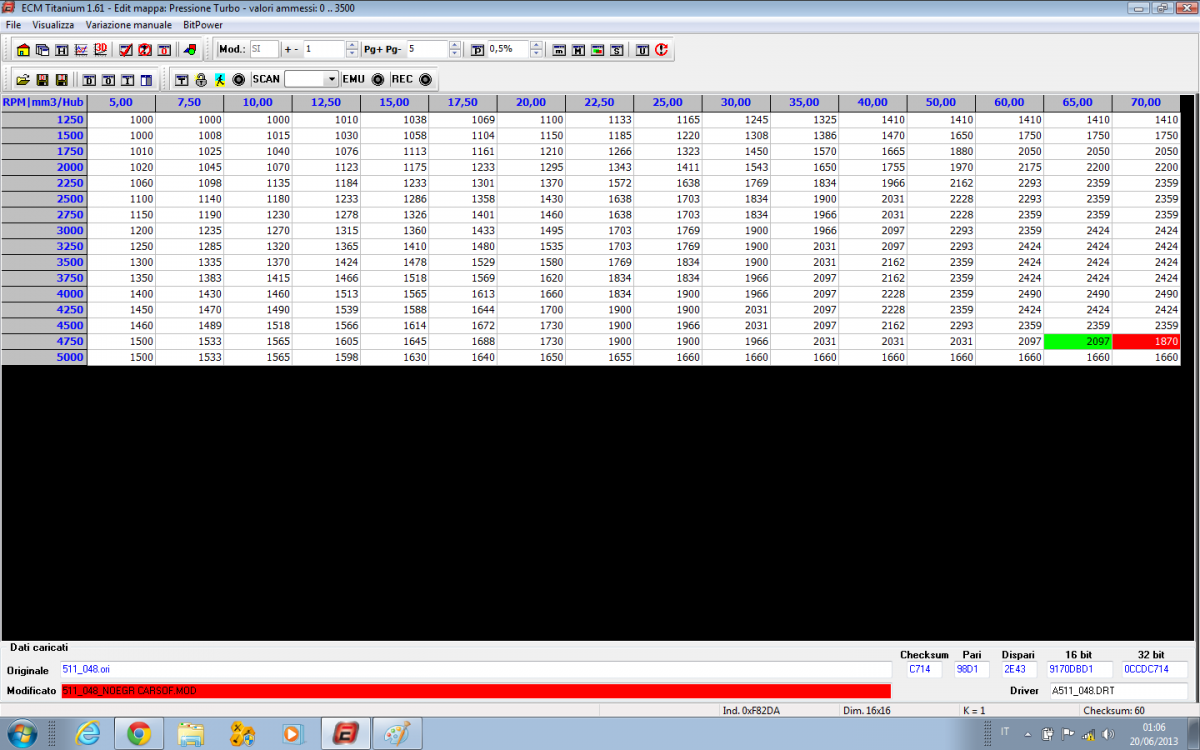Toggle the REC round button
The image size is (1200, 750).
click(x=425, y=79)
